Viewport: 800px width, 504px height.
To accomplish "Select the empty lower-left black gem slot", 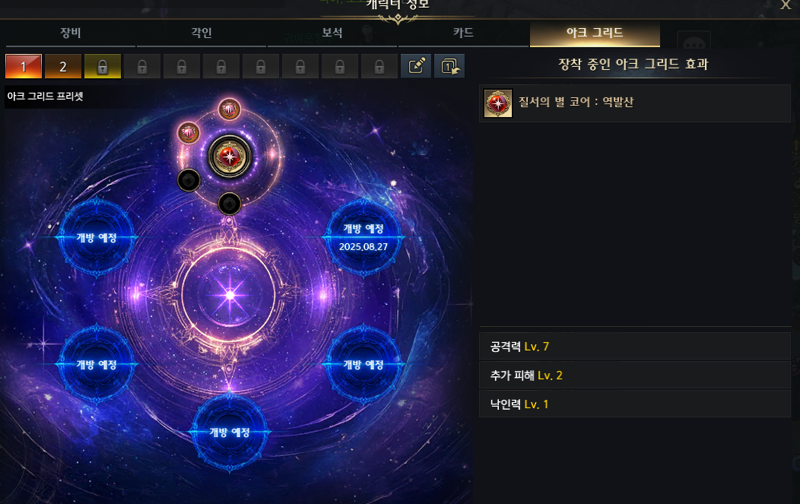I will click(188, 180).
